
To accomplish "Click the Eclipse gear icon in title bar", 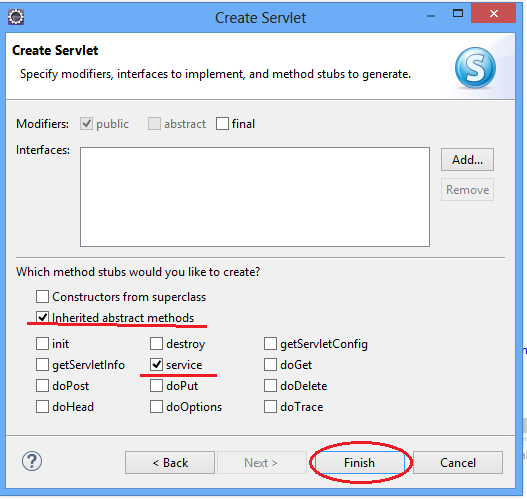I will tap(16, 17).
